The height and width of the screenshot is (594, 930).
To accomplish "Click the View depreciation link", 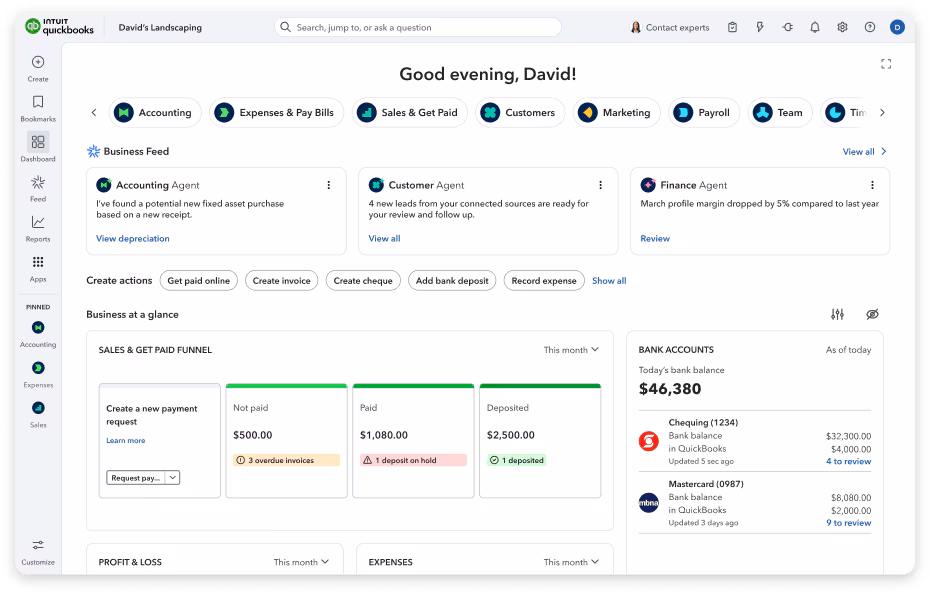I will click(x=132, y=239).
